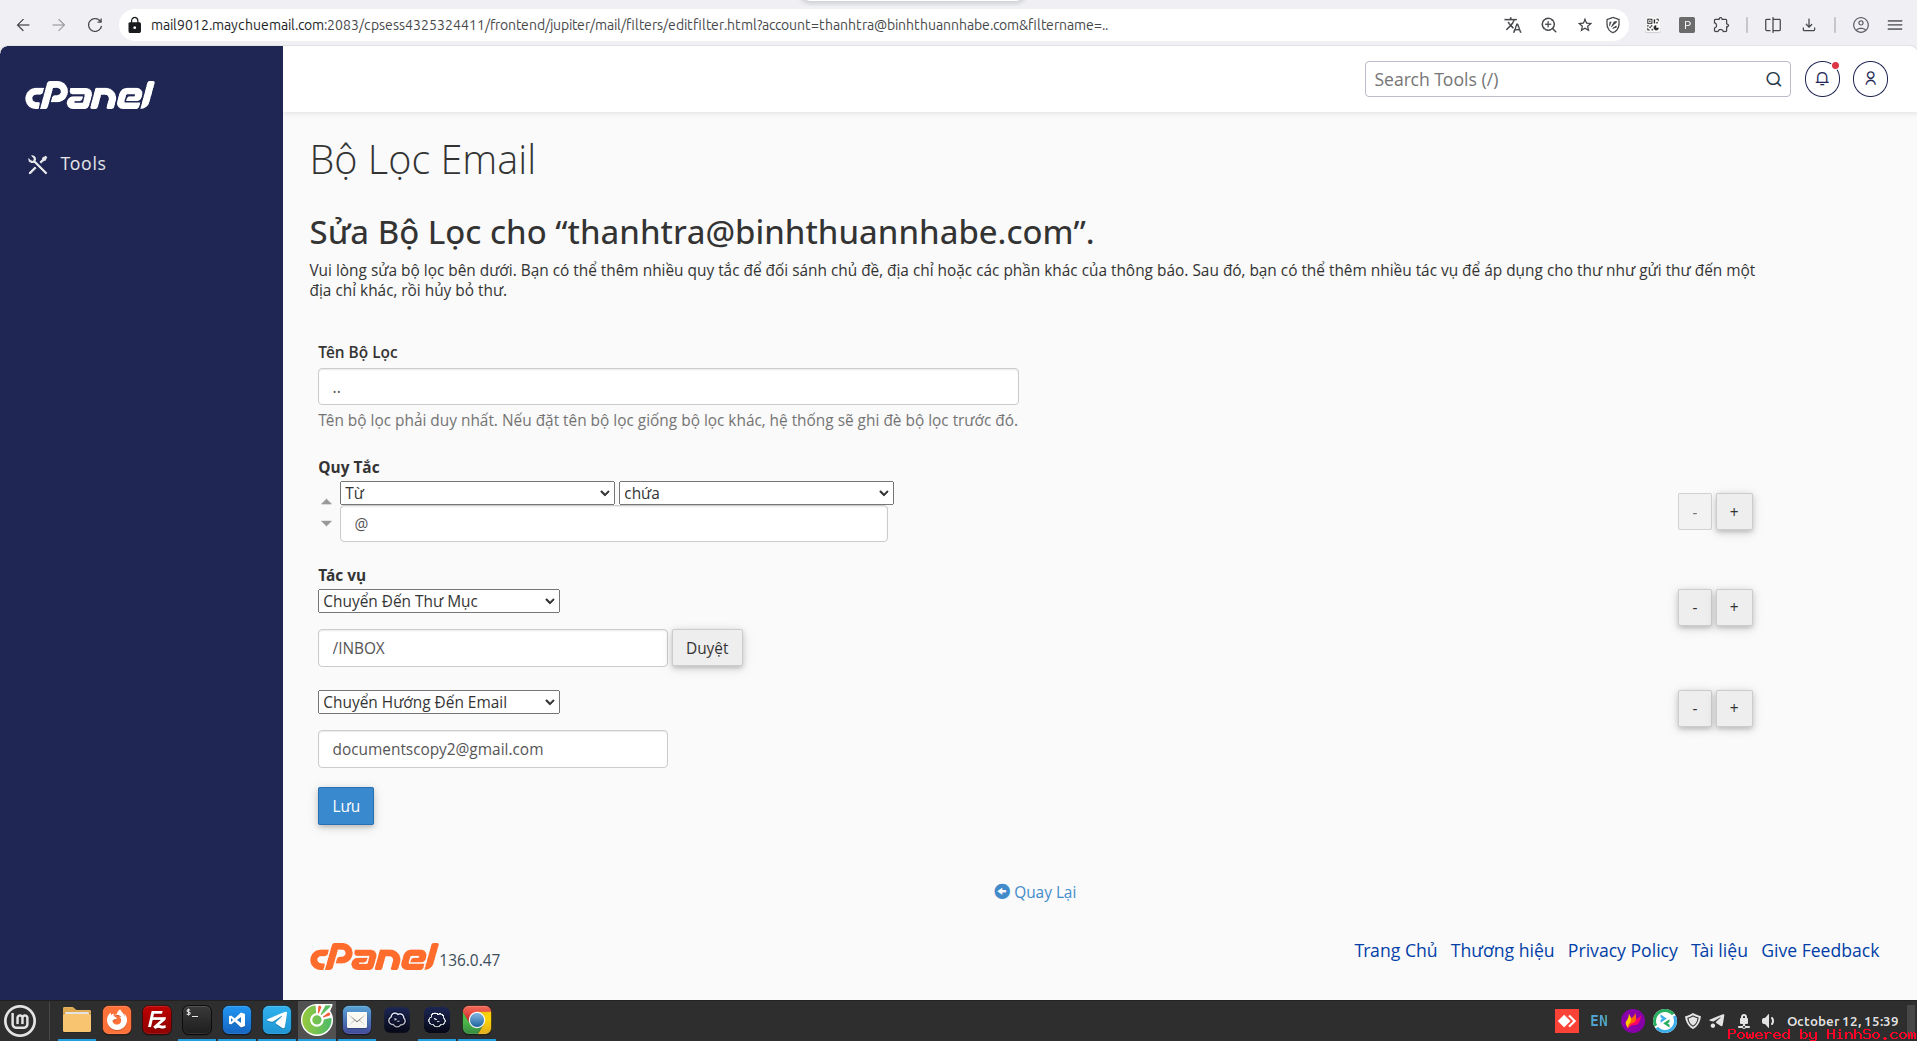Screen dimensions: 1917x1041
Task: Expand the match type dropdown 'chứa'
Action: click(x=756, y=493)
